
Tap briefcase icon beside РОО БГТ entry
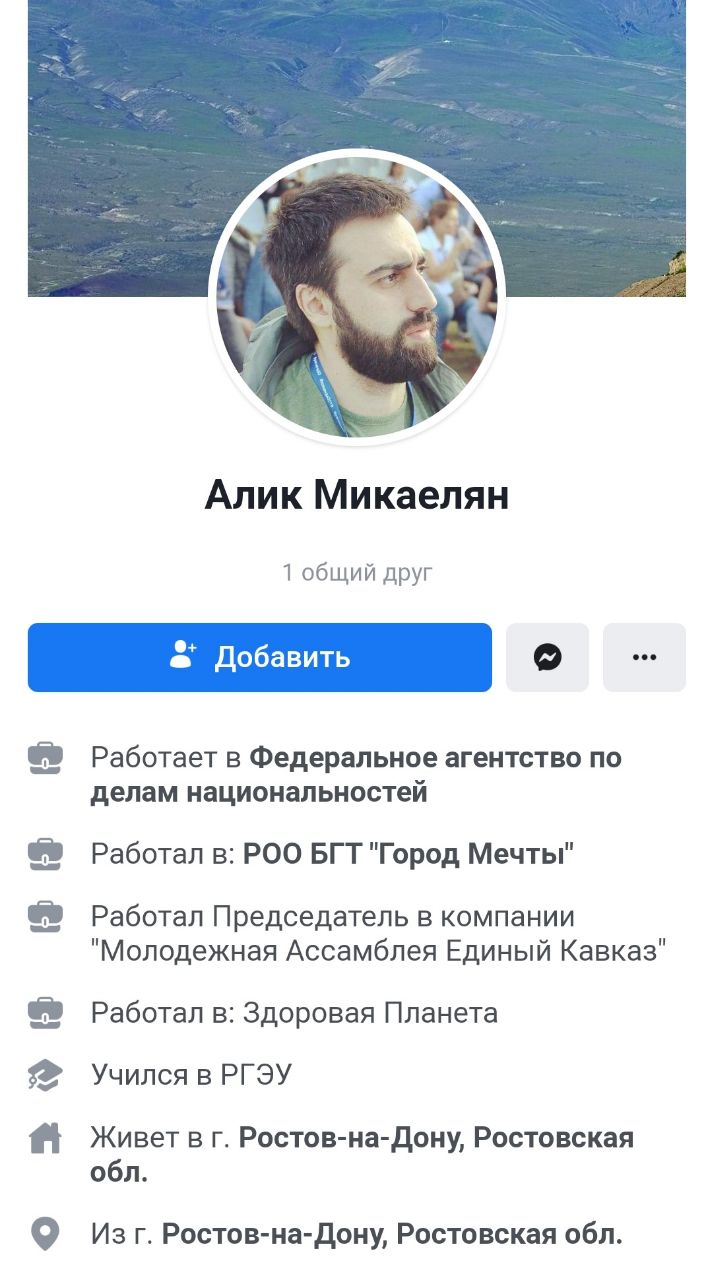pyautogui.click(x=46, y=854)
